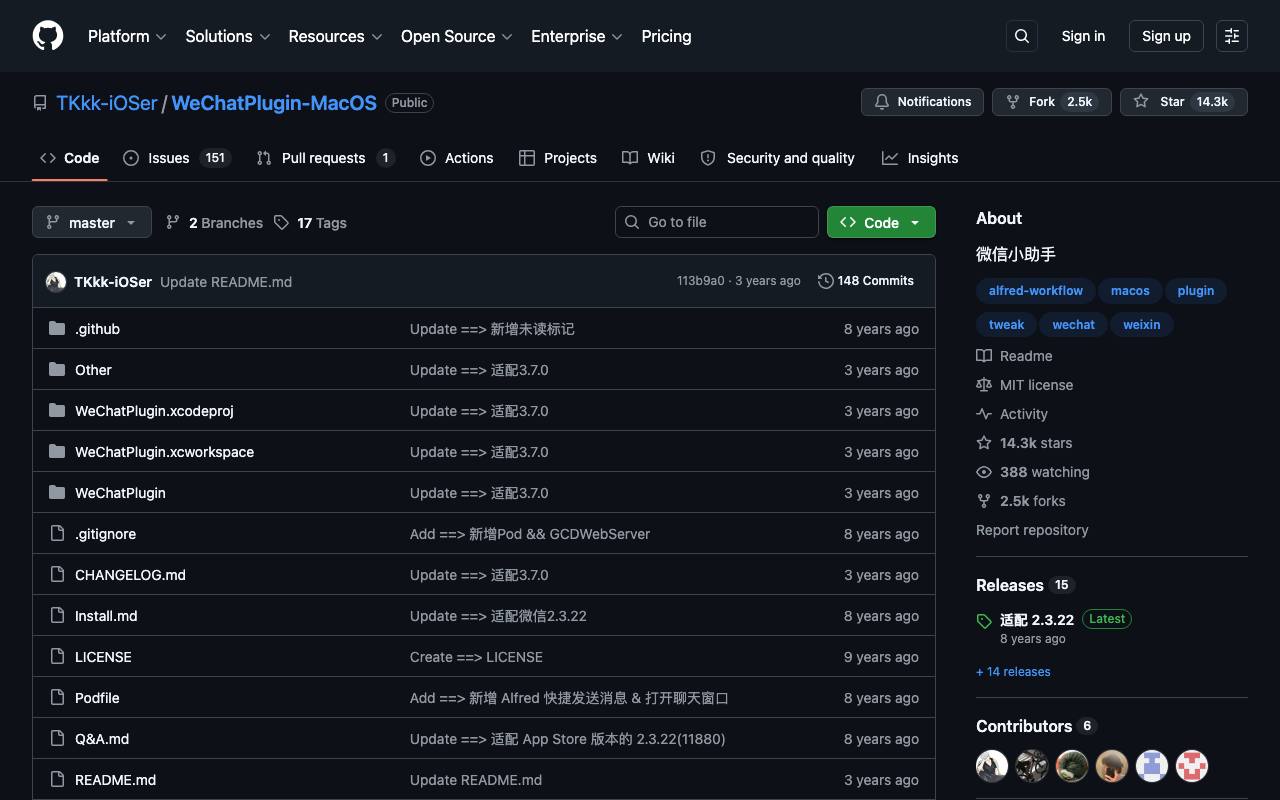Open the master branch switcher dropdown
1280x800 pixels.
[x=92, y=222]
